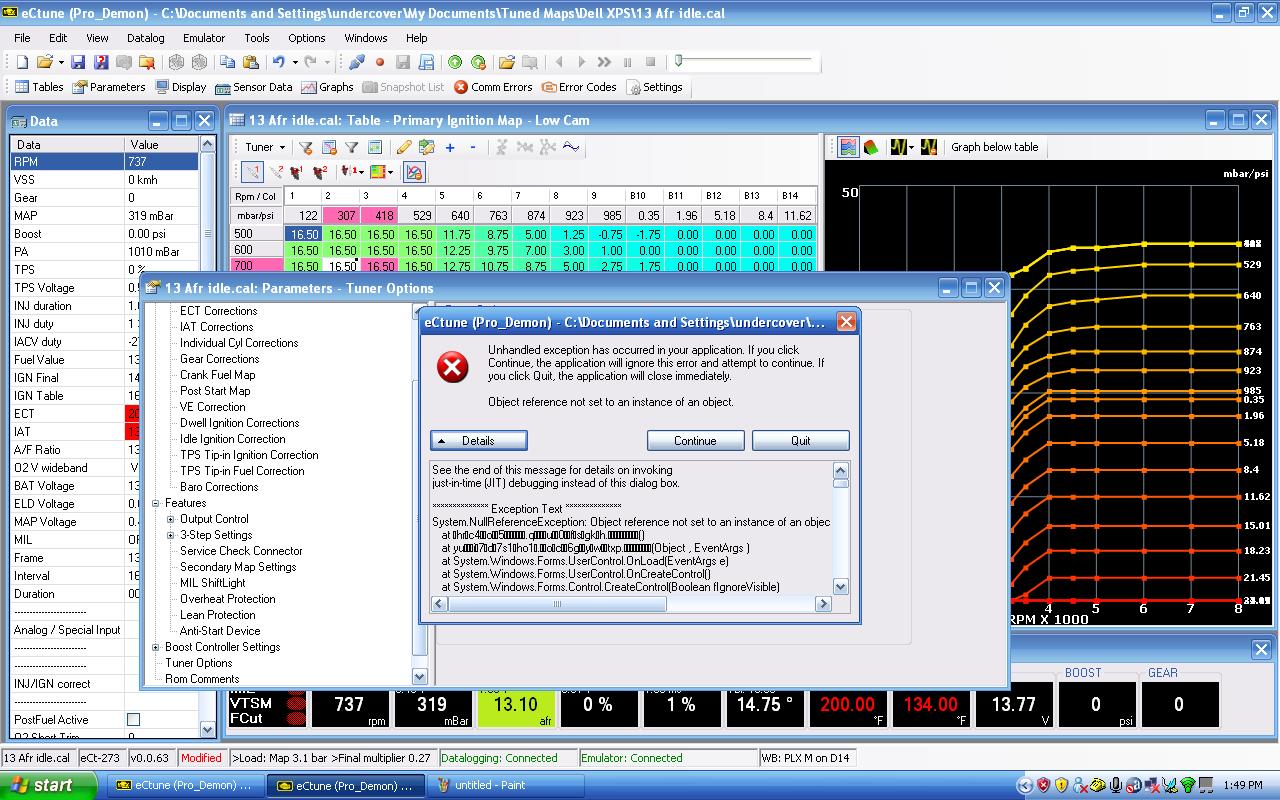Select Rom Comments in parameters tree
The height and width of the screenshot is (800, 1280).
203,679
